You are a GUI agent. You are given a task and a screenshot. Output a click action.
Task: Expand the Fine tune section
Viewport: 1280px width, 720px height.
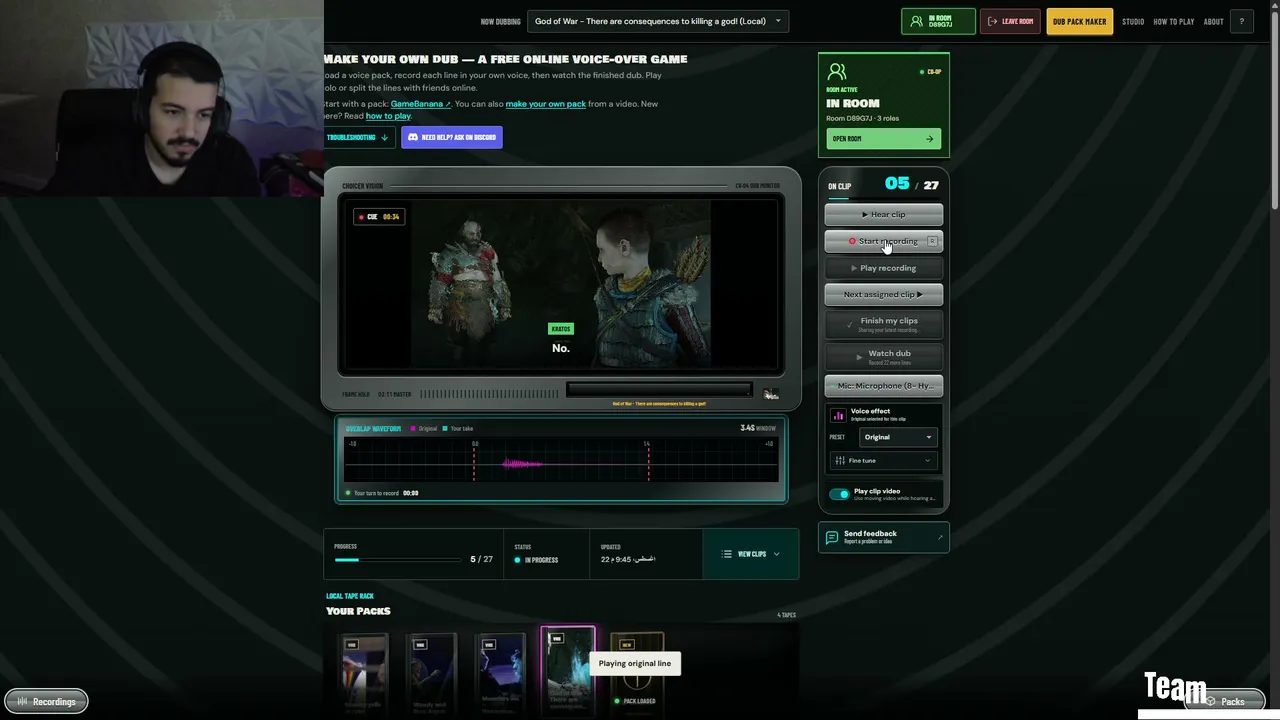coord(884,461)
